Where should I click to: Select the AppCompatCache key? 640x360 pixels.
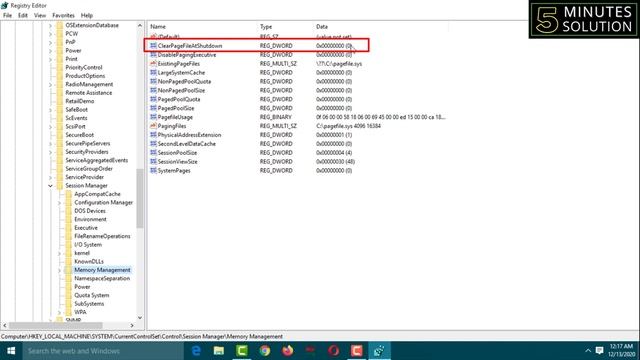pyautogui.click(x=97, y=194)
